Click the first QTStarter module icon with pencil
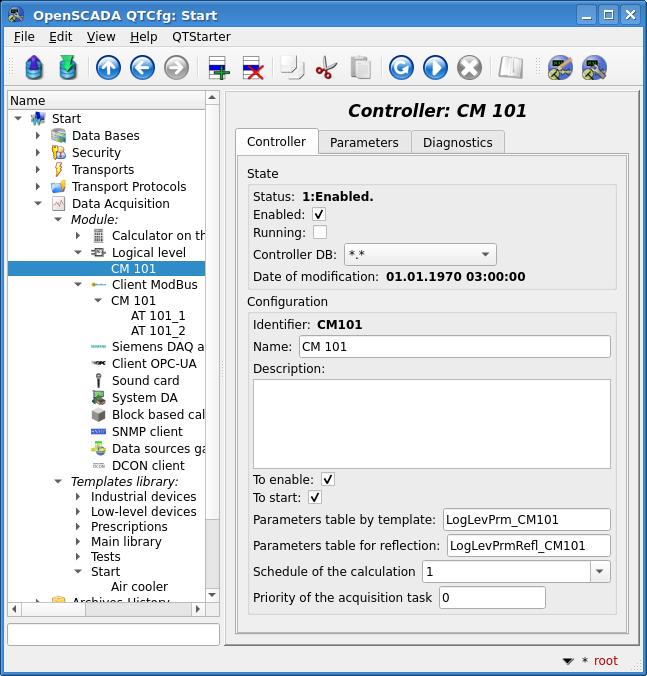647x676 pixels. [x=560, y=68]
